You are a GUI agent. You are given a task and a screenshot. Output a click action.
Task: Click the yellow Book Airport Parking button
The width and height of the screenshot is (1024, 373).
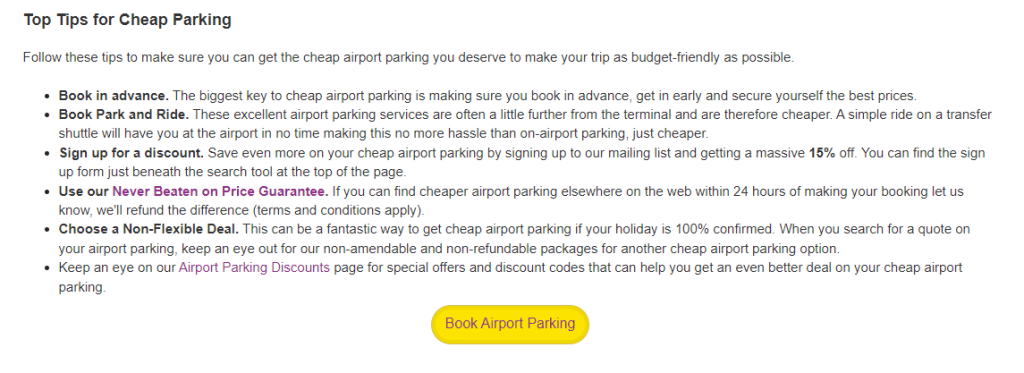pyautogui.click(x=510, y=324)
